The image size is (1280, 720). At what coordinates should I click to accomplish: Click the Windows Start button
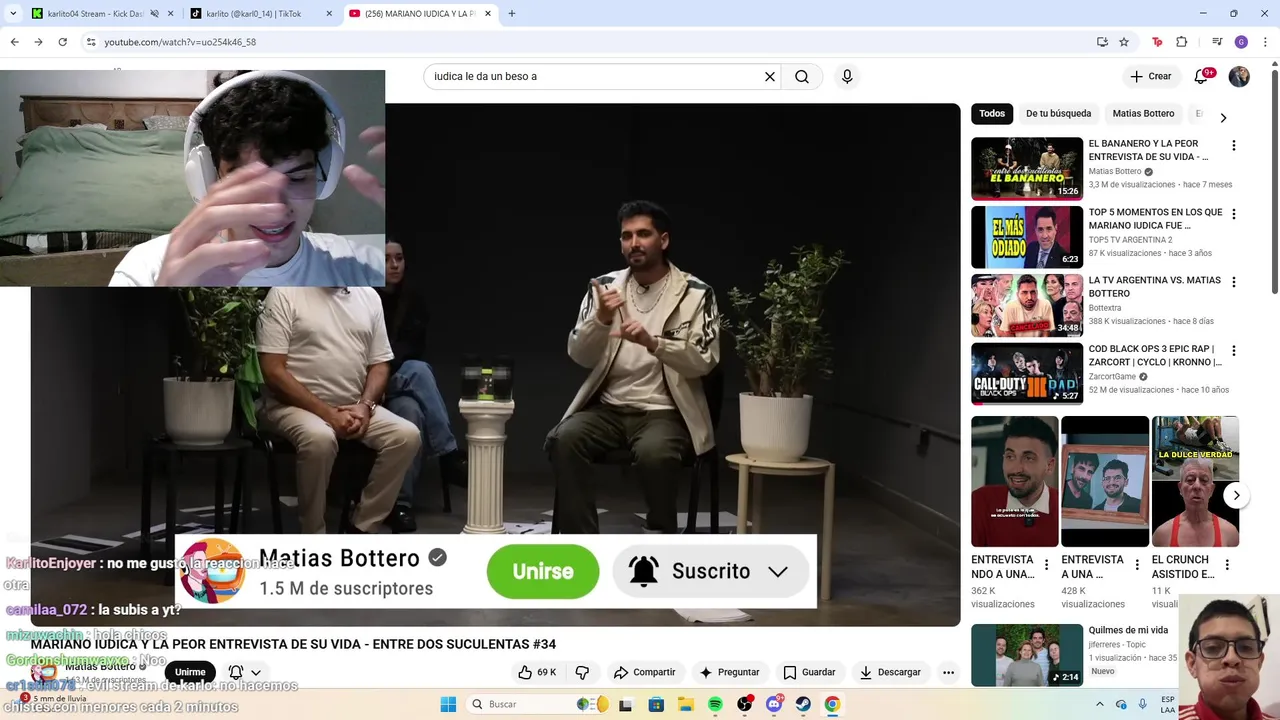point(448,704)
